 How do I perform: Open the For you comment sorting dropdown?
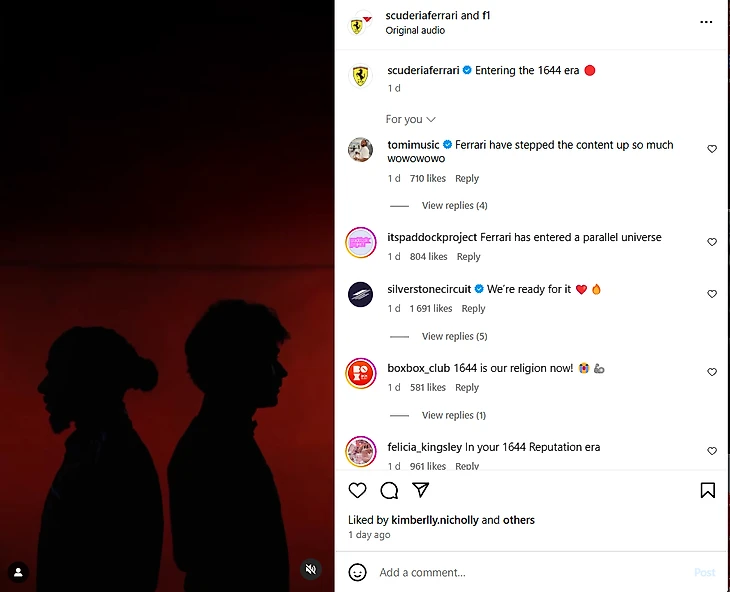(411, 120)
